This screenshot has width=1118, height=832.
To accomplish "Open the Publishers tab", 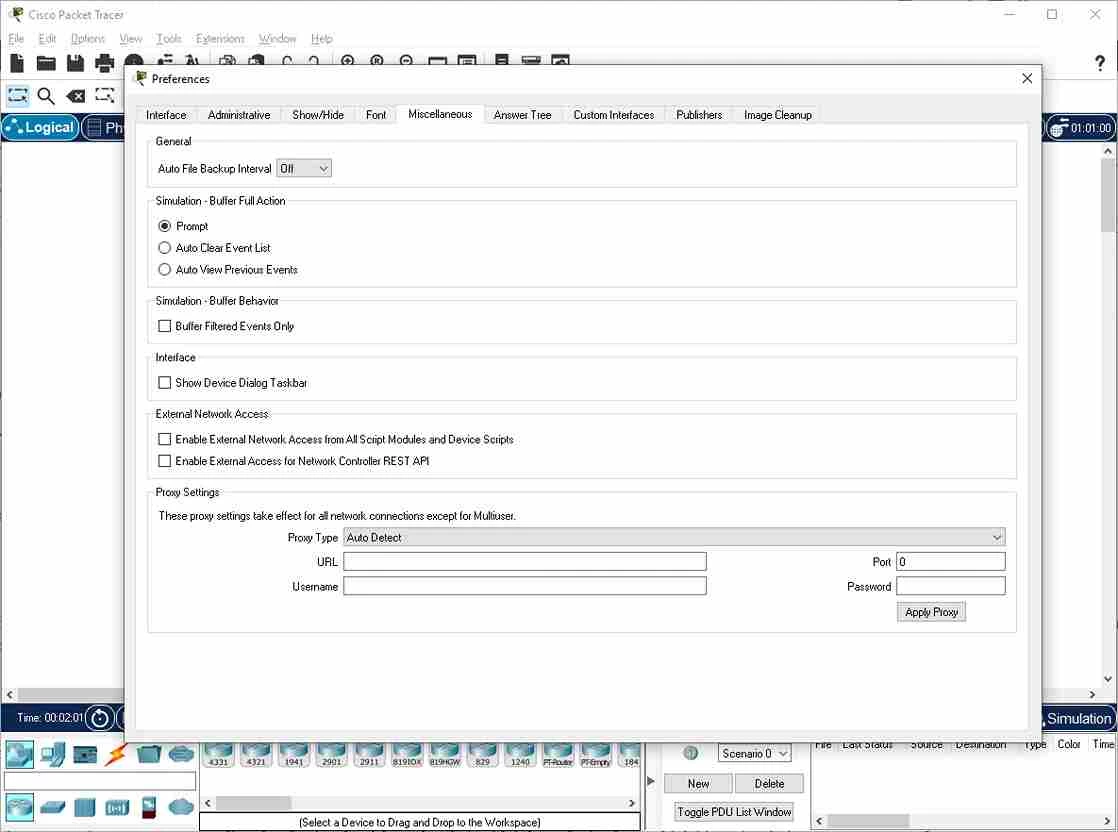I will point(699,115).
